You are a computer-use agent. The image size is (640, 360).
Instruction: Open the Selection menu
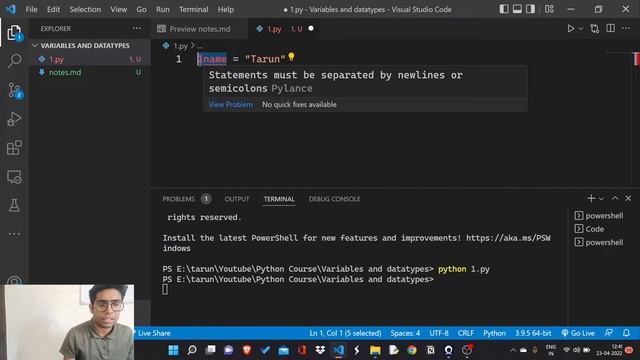[85, 9]
